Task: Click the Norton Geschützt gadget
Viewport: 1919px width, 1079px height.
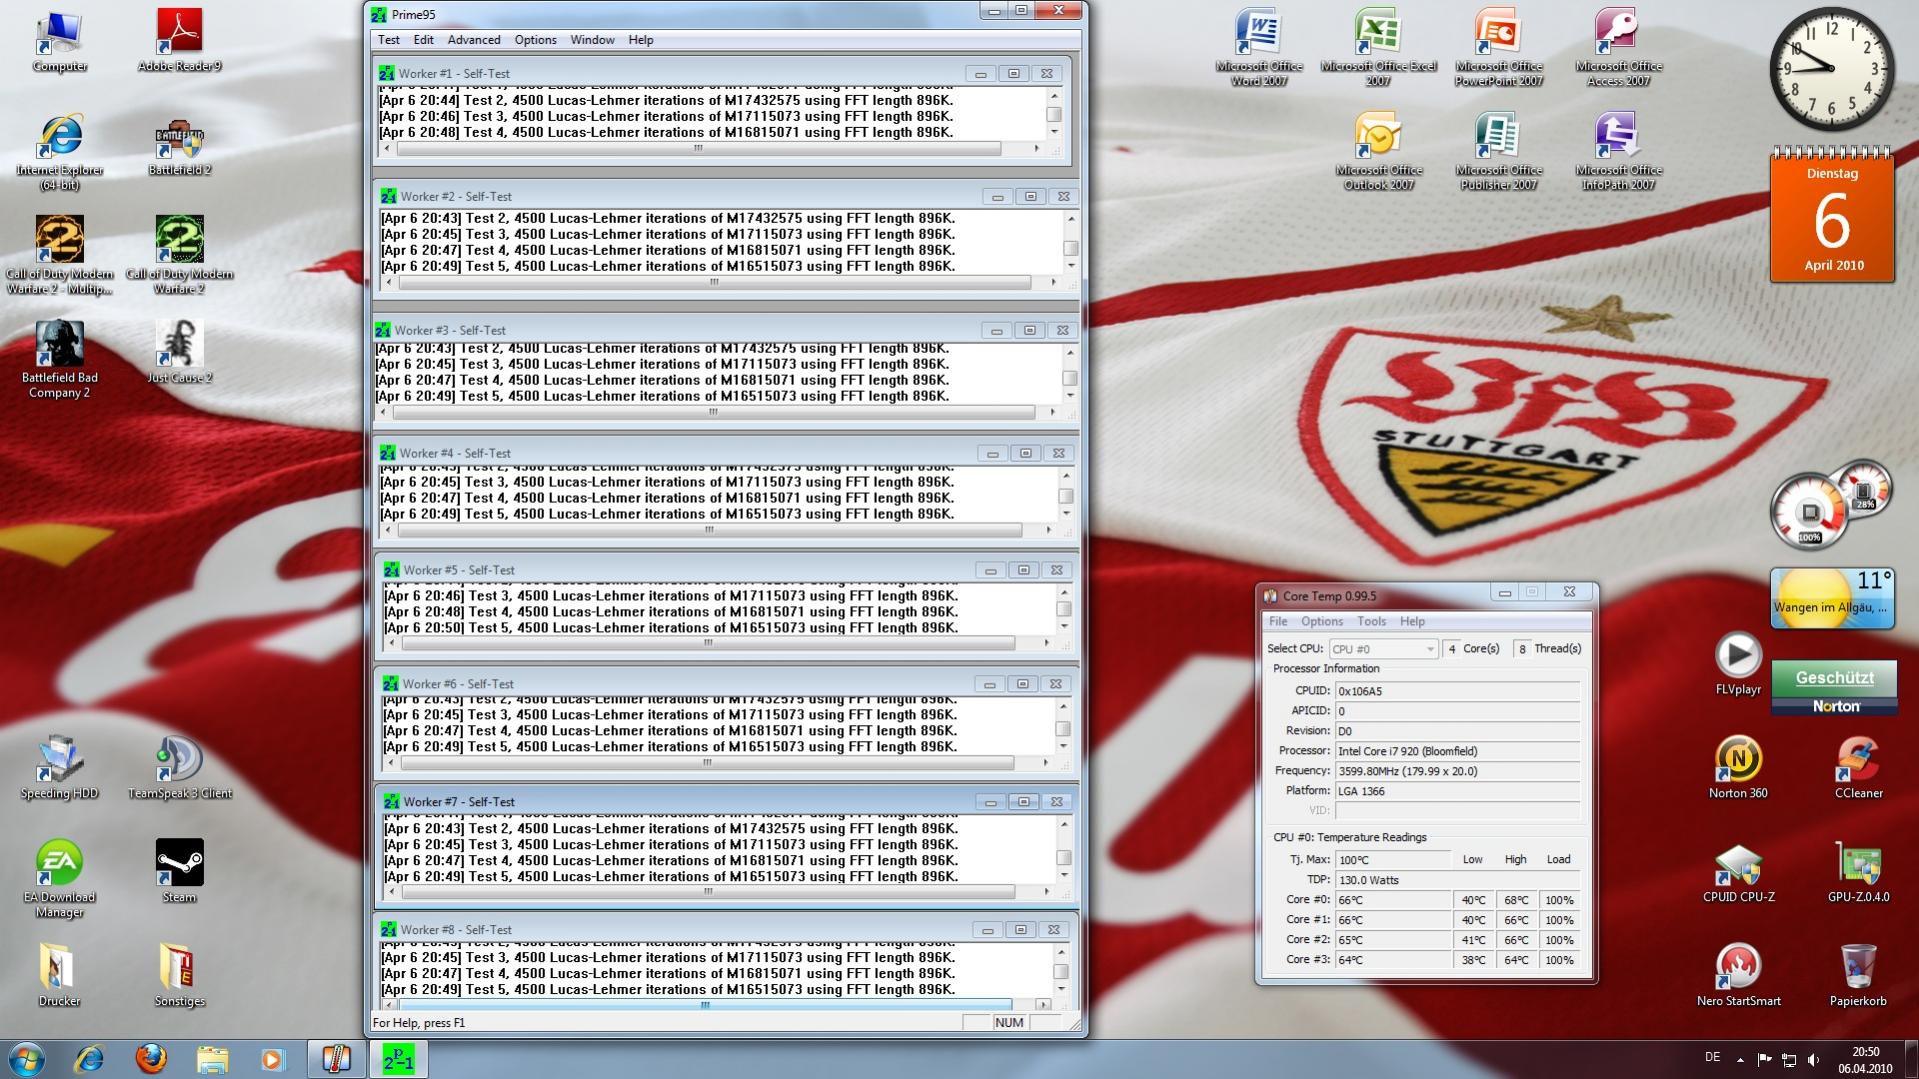Action: [1834, 687]
